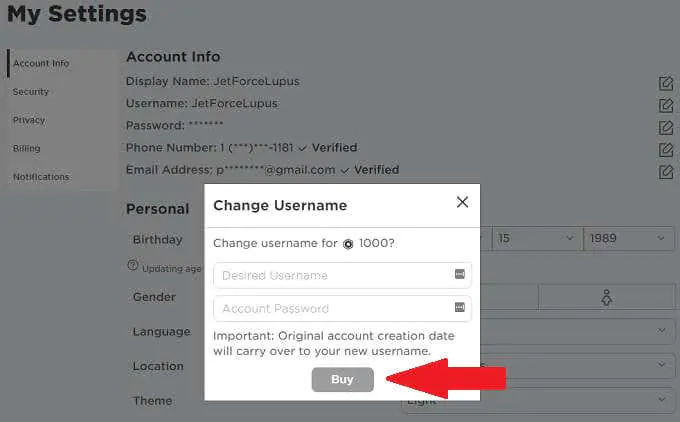Close the Change Username dialog
680x422 pixels.
click(x=462, y=202)
